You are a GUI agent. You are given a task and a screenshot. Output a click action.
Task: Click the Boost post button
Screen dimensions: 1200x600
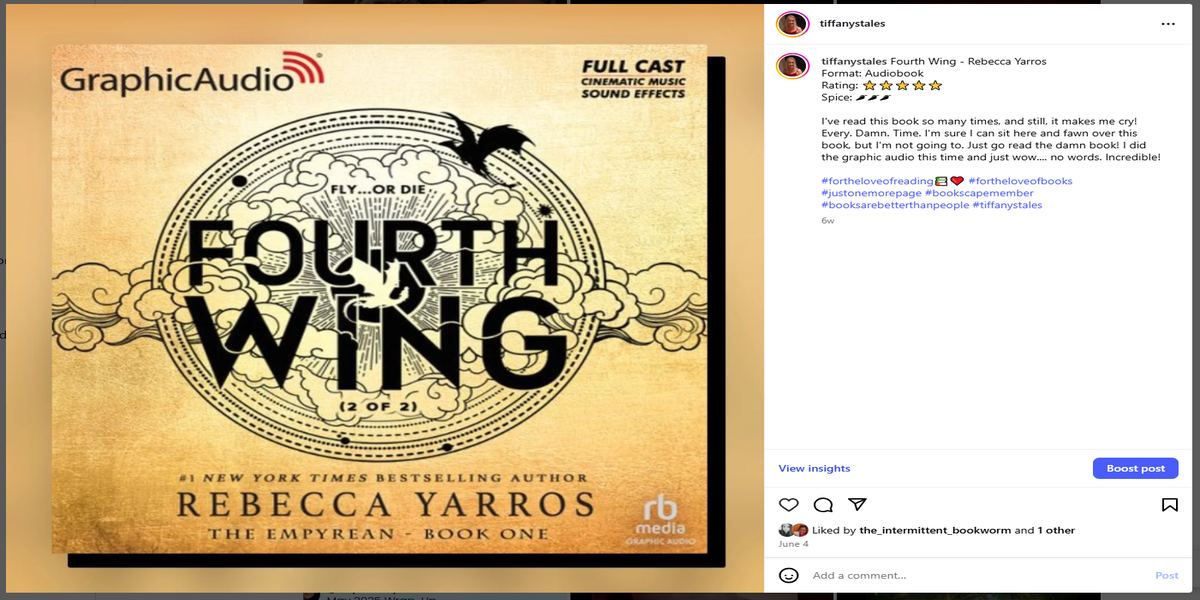pos(1136,468)
